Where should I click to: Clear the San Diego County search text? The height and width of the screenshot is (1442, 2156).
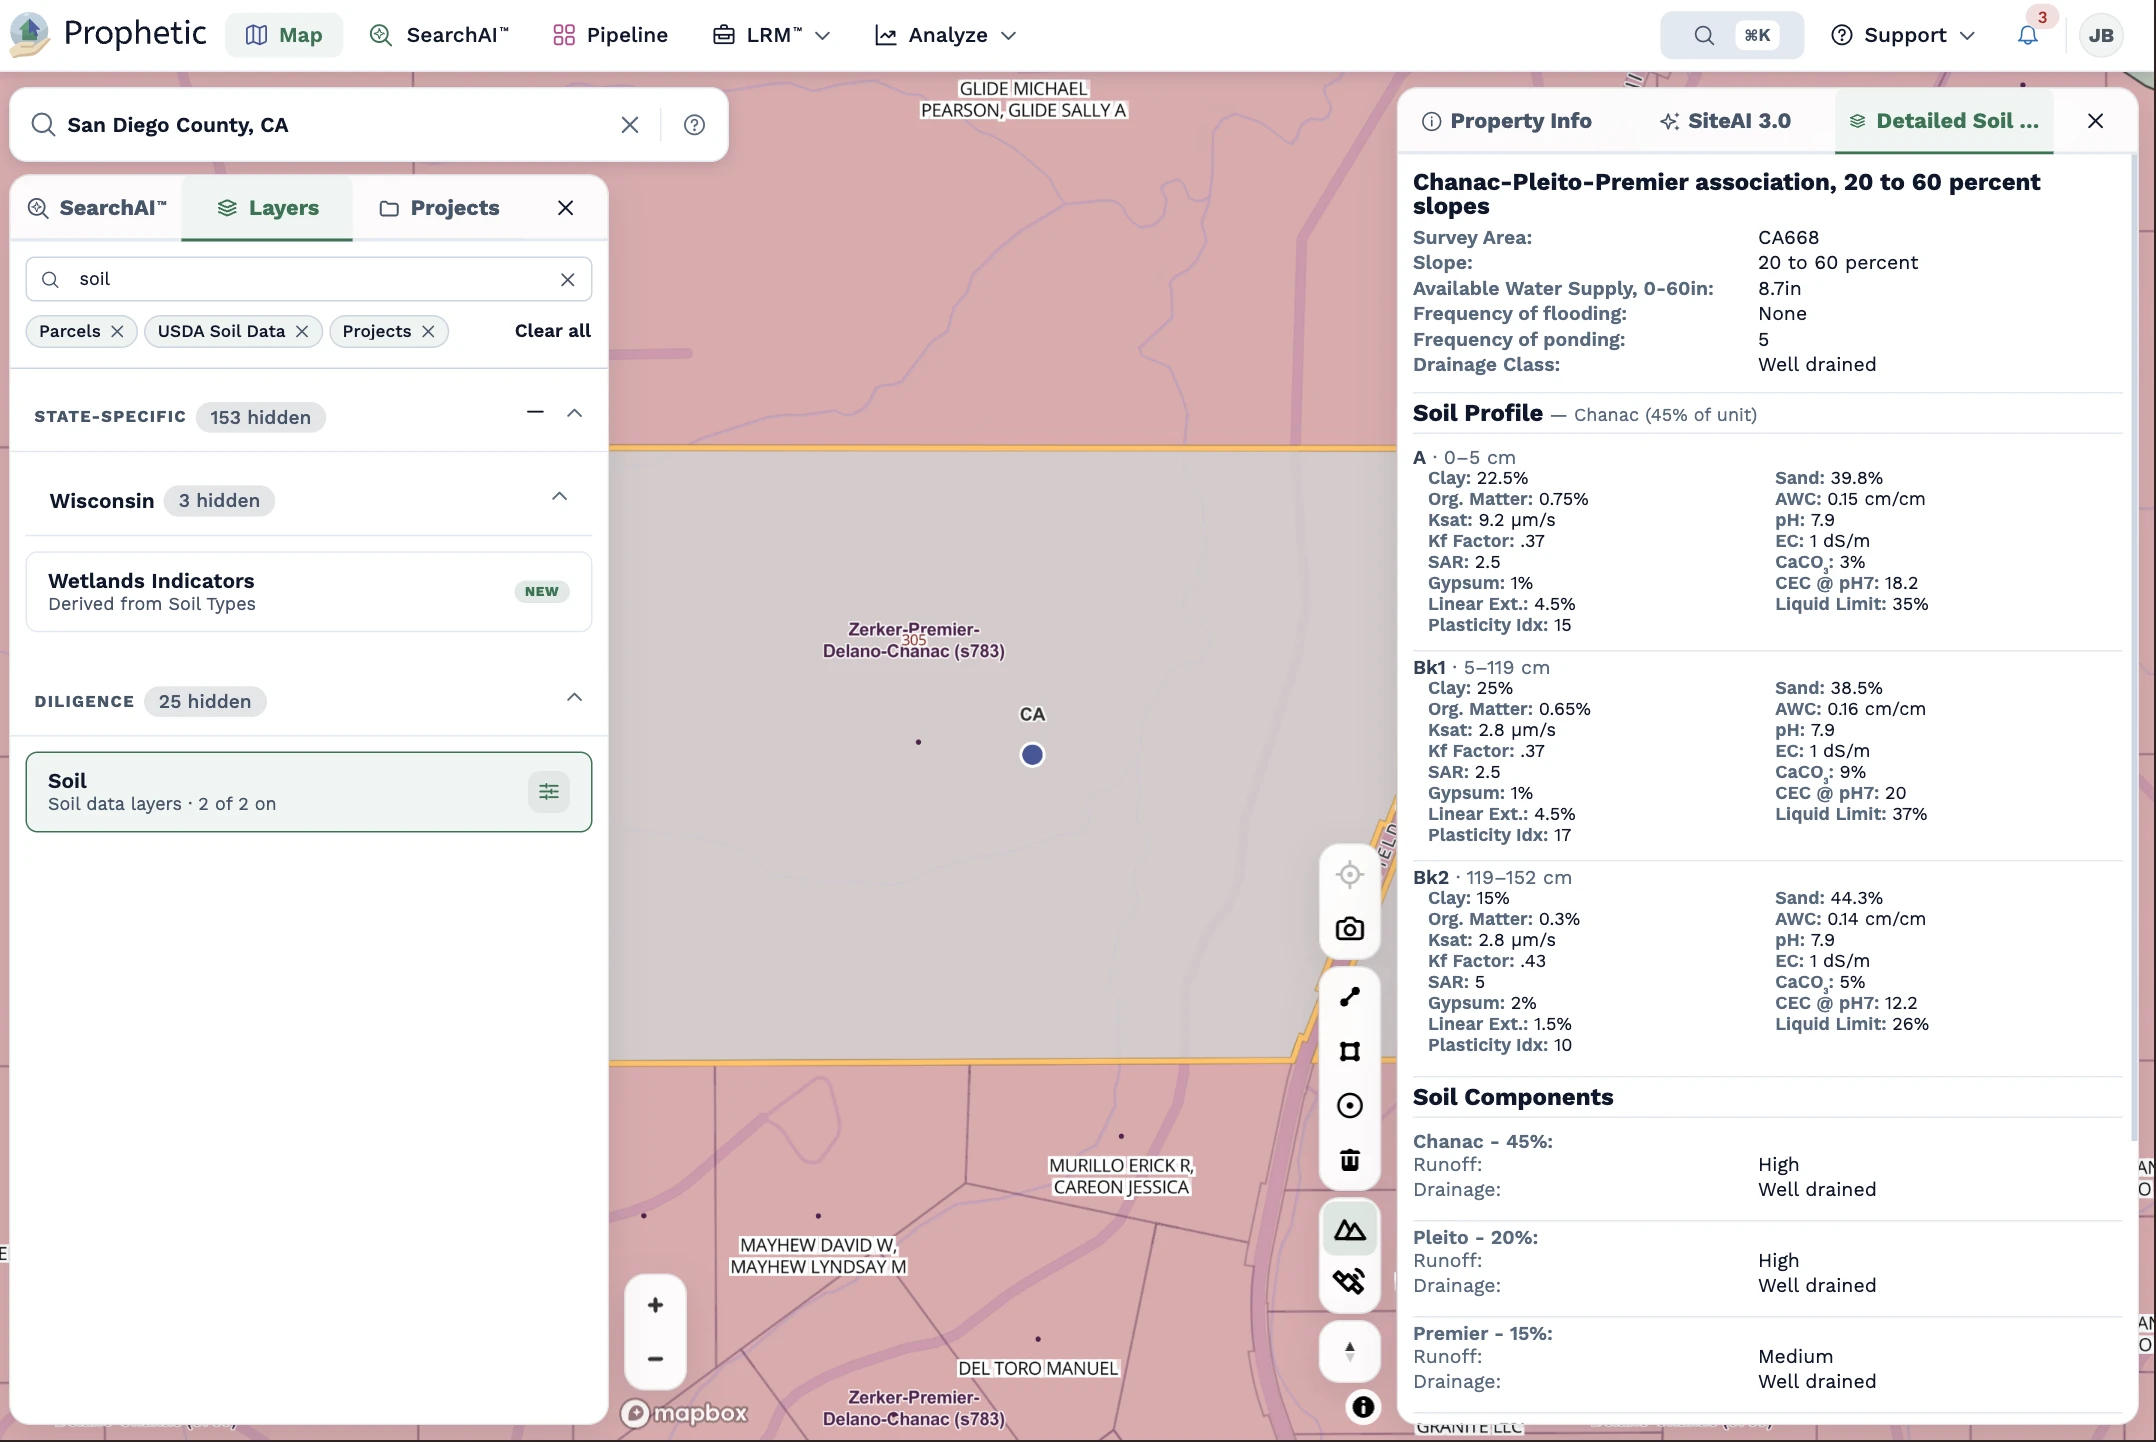pos(630,125)
